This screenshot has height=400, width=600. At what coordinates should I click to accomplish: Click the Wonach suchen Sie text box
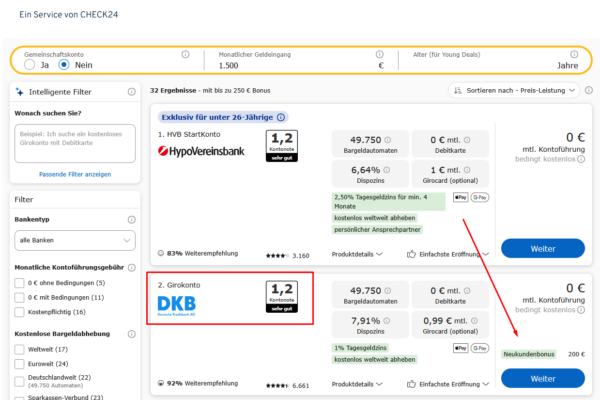(75, 143)
